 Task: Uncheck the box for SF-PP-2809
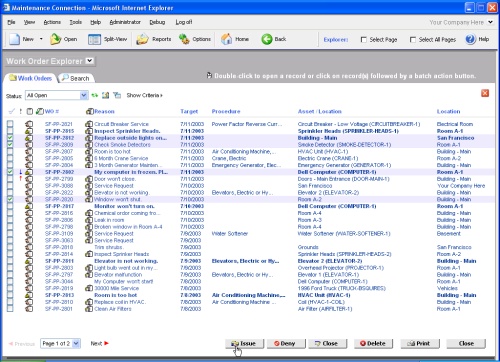coord(10,145)
